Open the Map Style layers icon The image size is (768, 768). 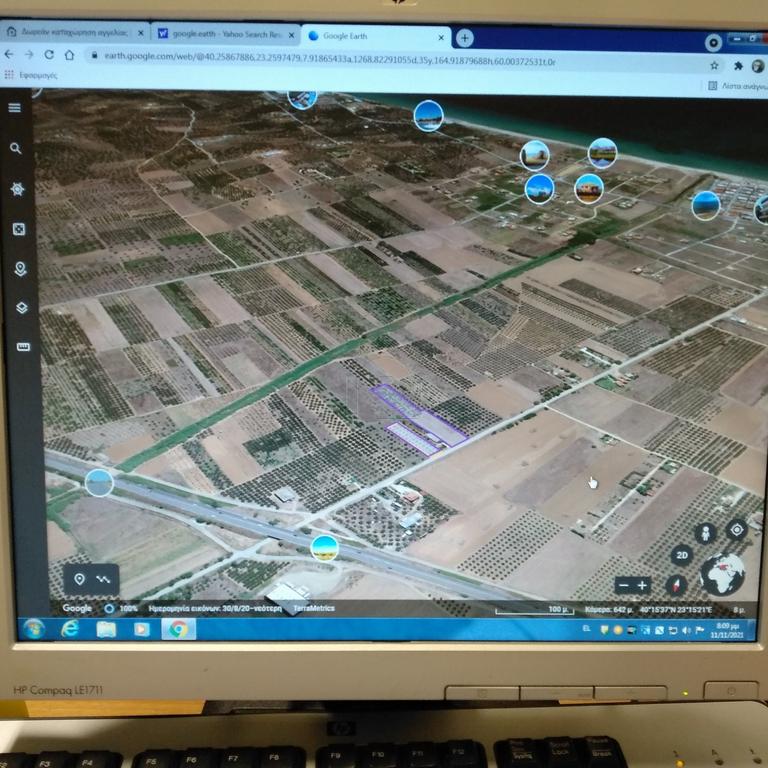tap(22, 308)
